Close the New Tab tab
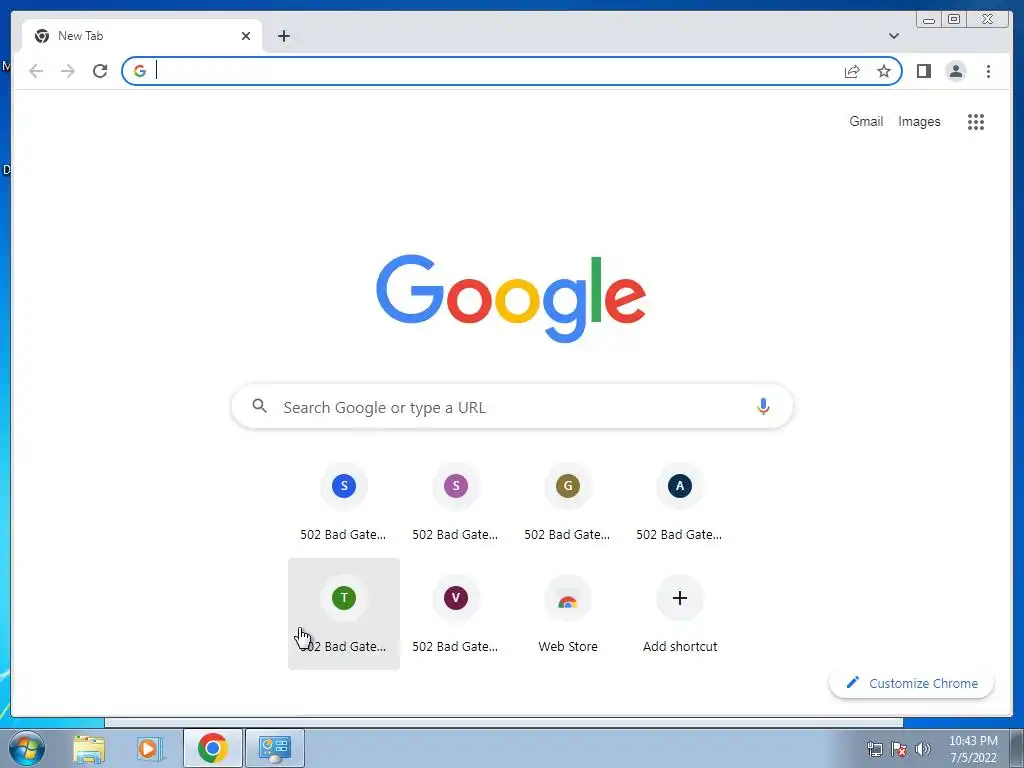1024x768 pixels. point(246,36)
